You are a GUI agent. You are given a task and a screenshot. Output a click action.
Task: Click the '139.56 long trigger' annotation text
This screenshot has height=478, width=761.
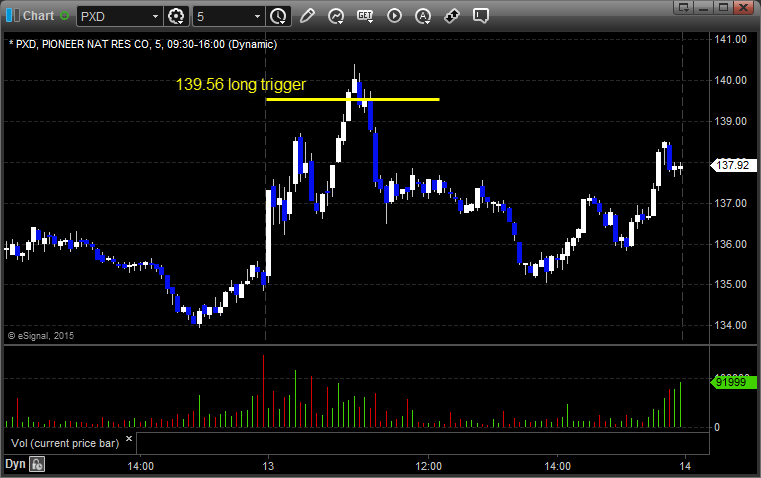click(x=241, y=84)
